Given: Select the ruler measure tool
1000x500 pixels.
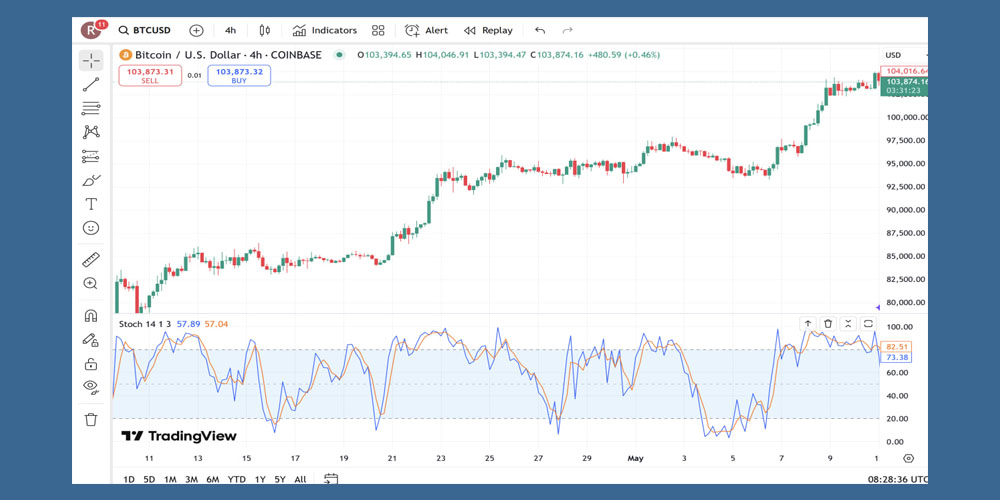Looking at the screenshot, I should tap(91, 260).
